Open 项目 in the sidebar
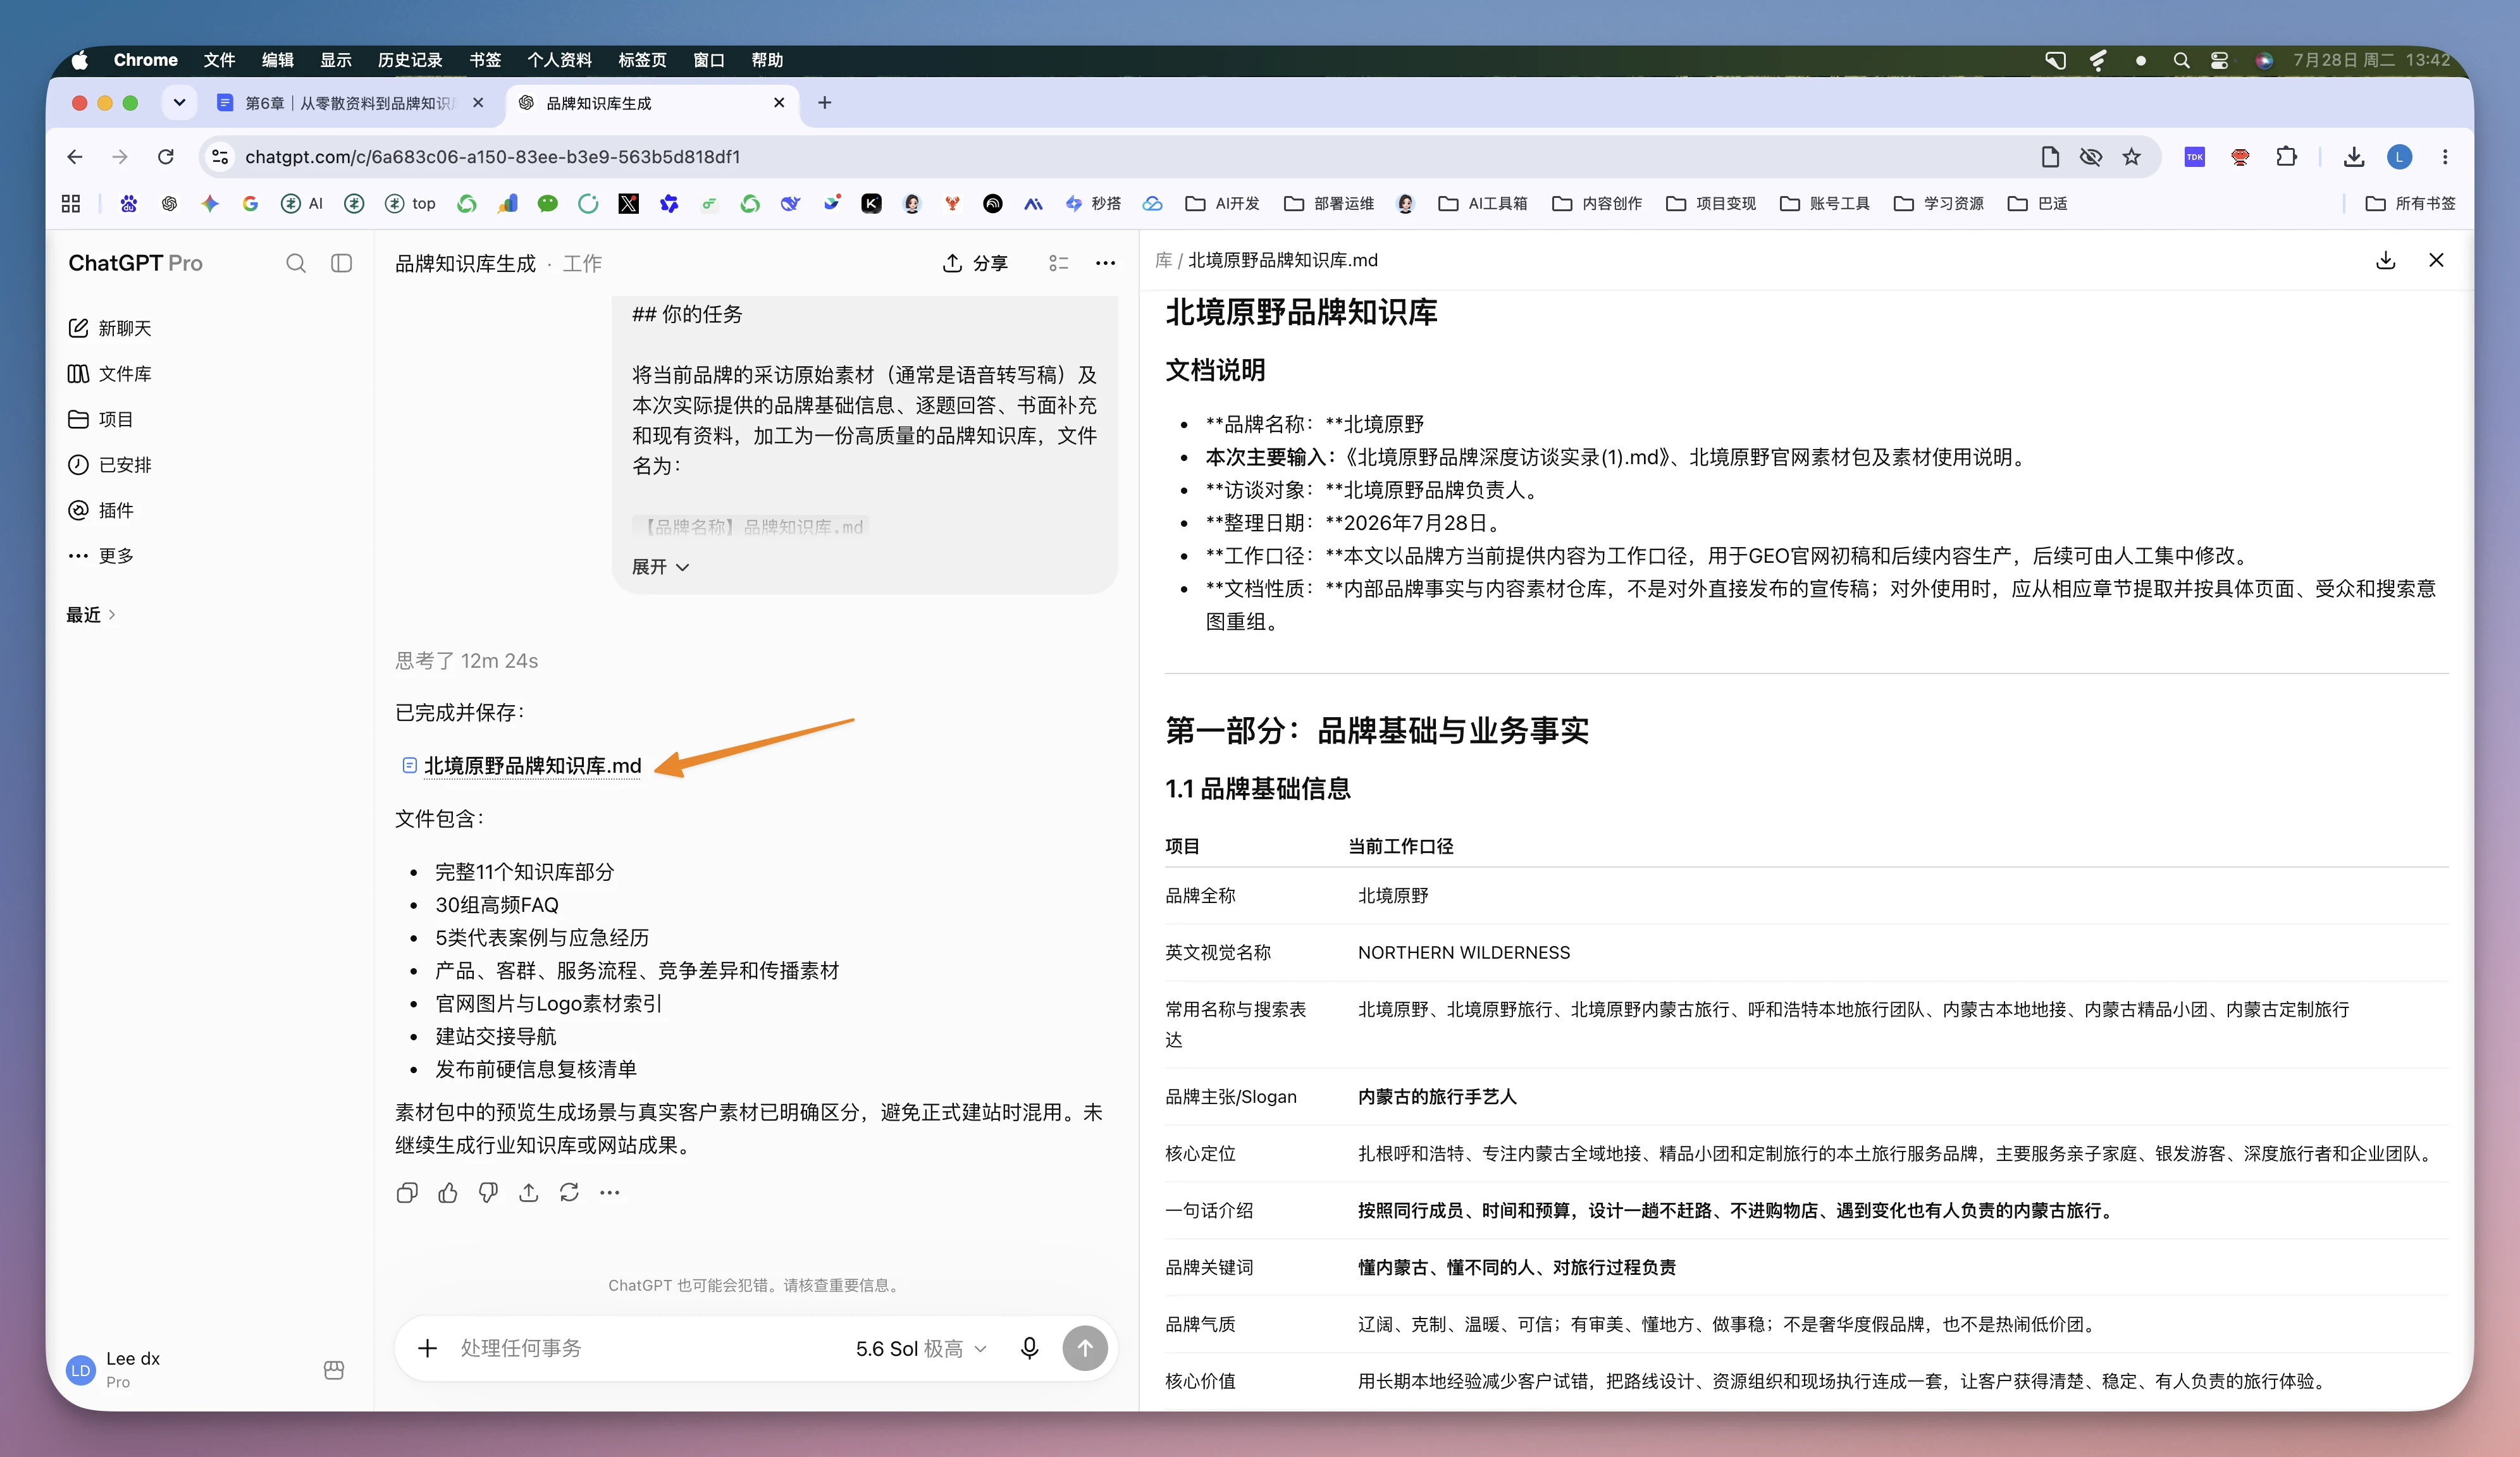 pyautogui.click(x=101, y=419)
